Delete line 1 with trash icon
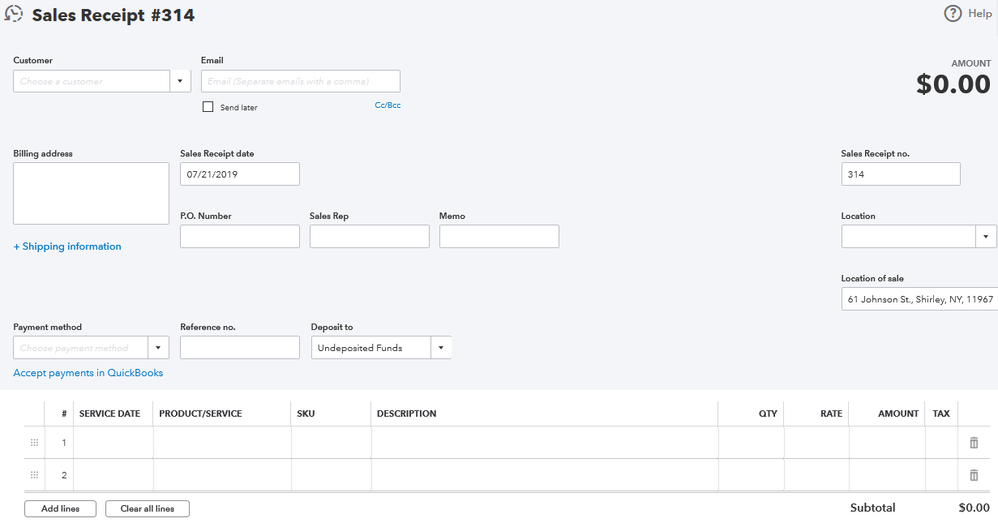This screenshot has width=998, height=523. [974, 442]
